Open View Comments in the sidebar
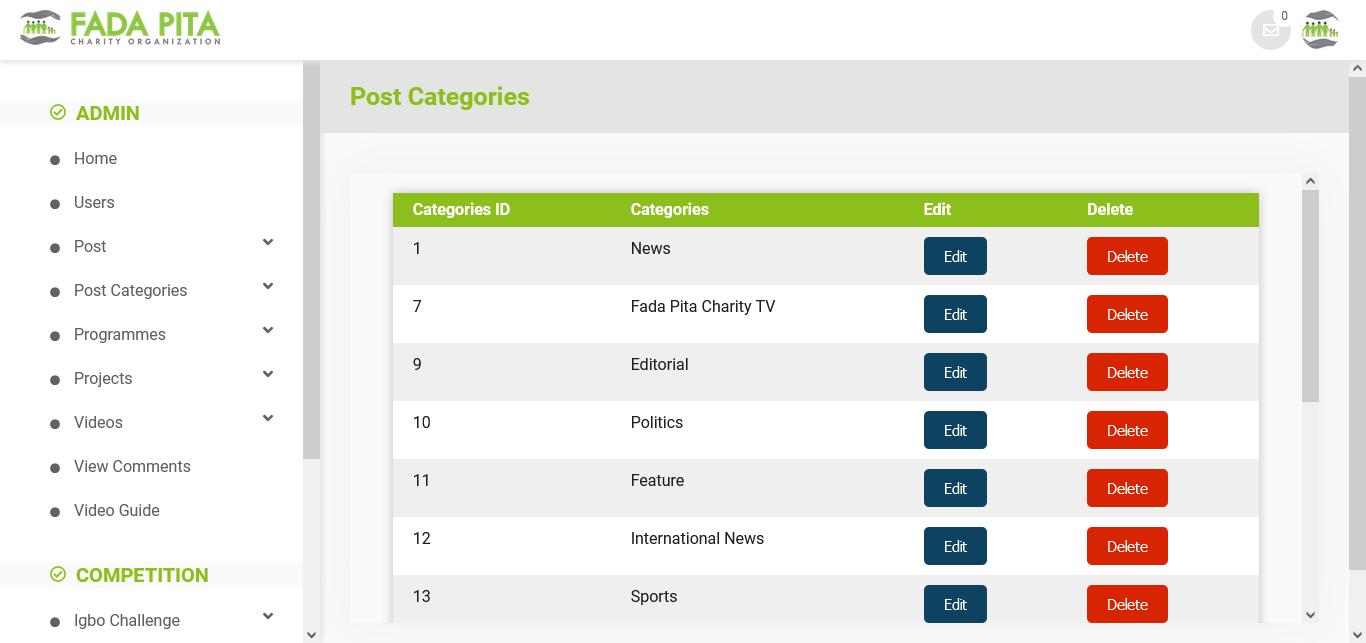The image size is (1366, 643). [132, 466]
